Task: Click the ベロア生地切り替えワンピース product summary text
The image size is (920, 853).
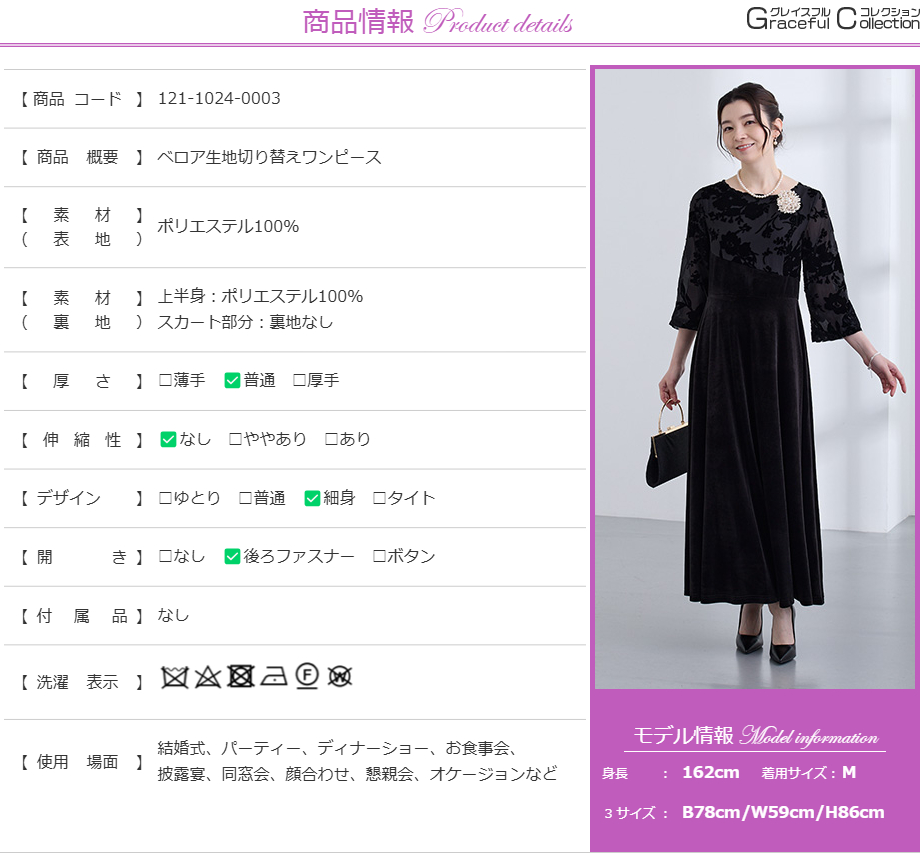Action: tap(269, 157)
